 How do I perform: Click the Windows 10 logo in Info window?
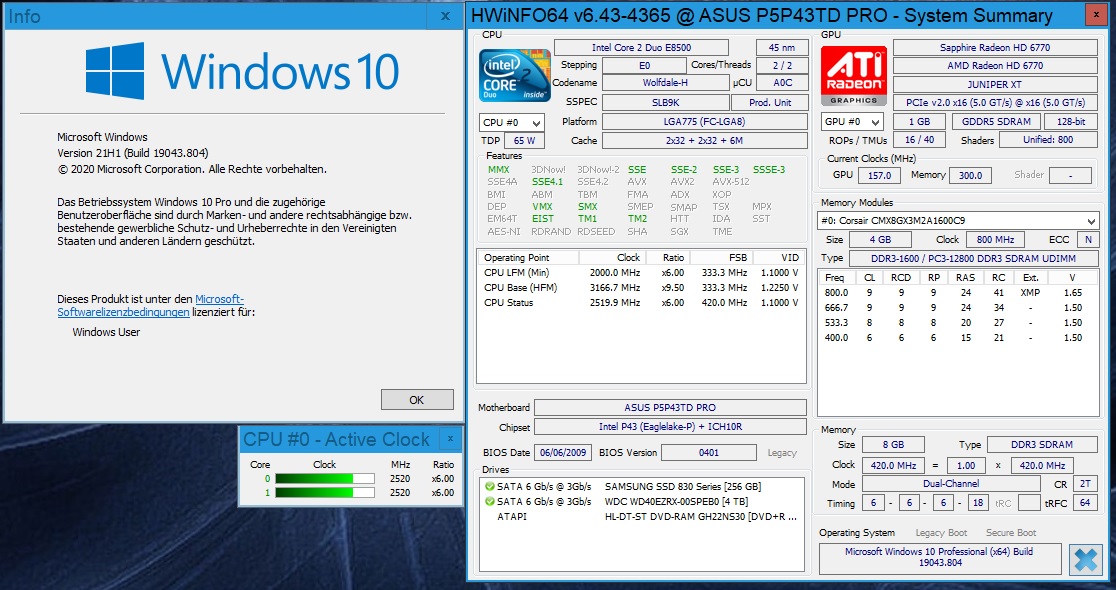(242, 70)
